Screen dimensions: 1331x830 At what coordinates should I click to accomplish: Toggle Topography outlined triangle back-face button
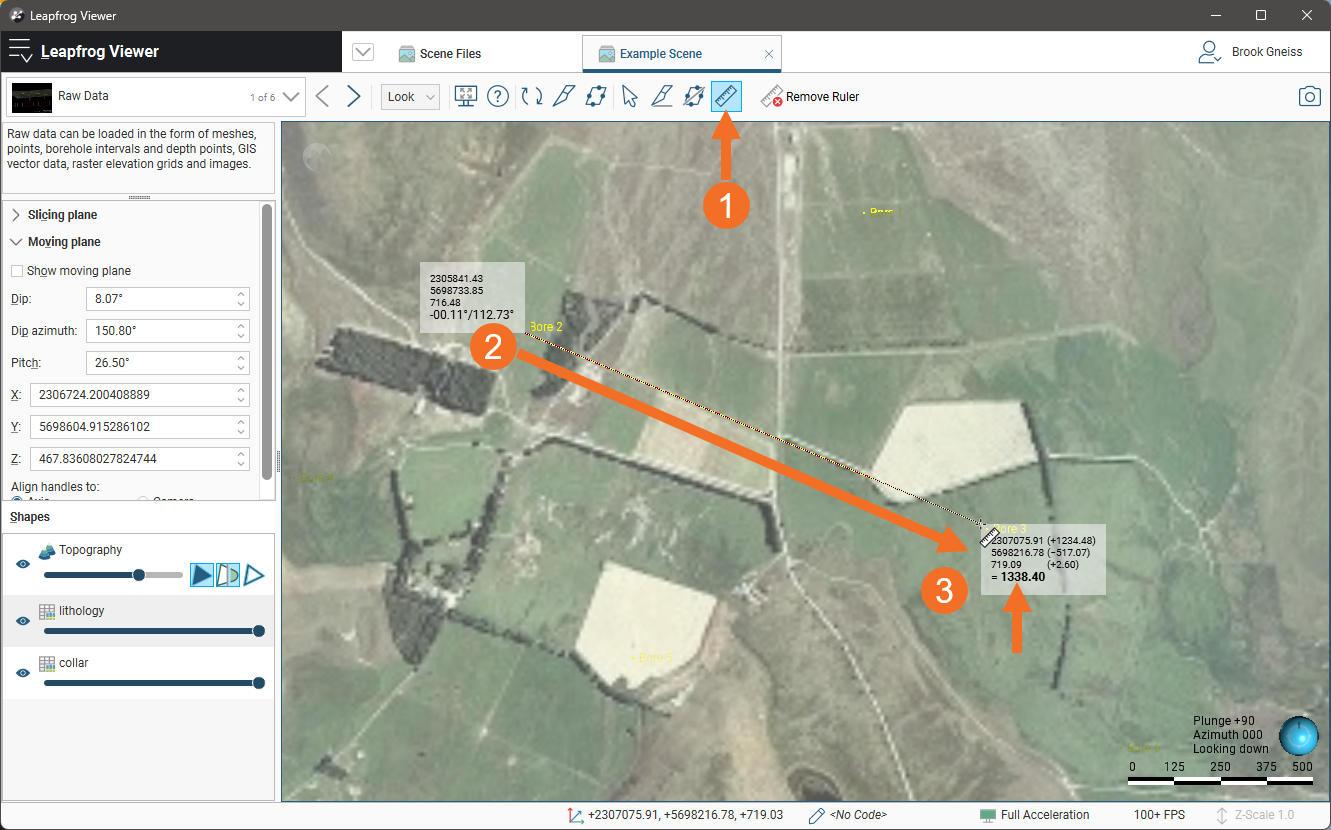coord(254,574)
